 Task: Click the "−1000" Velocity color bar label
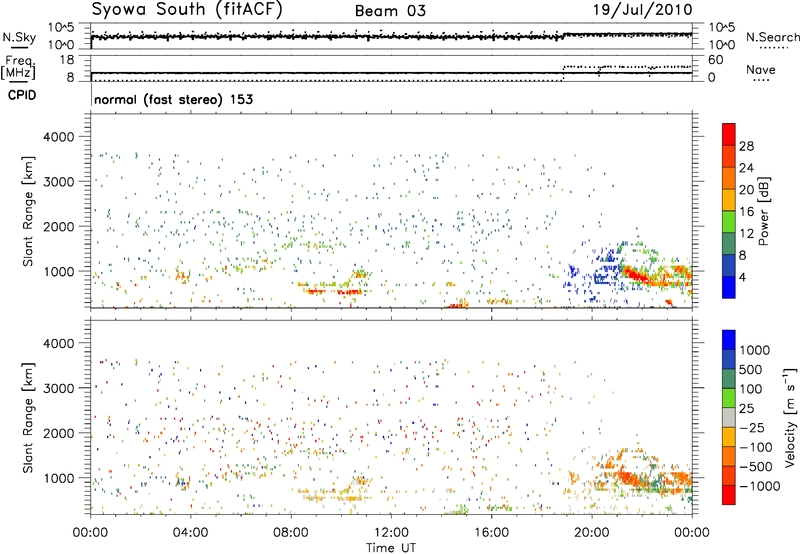760,486
